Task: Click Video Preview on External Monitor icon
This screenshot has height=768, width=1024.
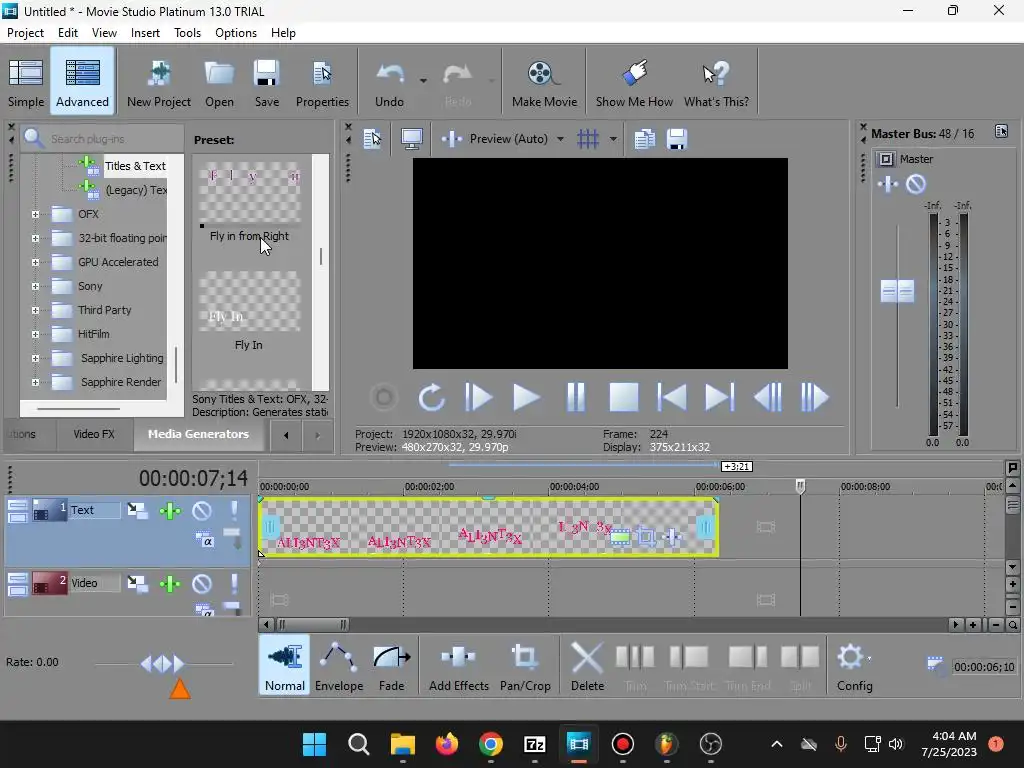Action: coord(411,138)
